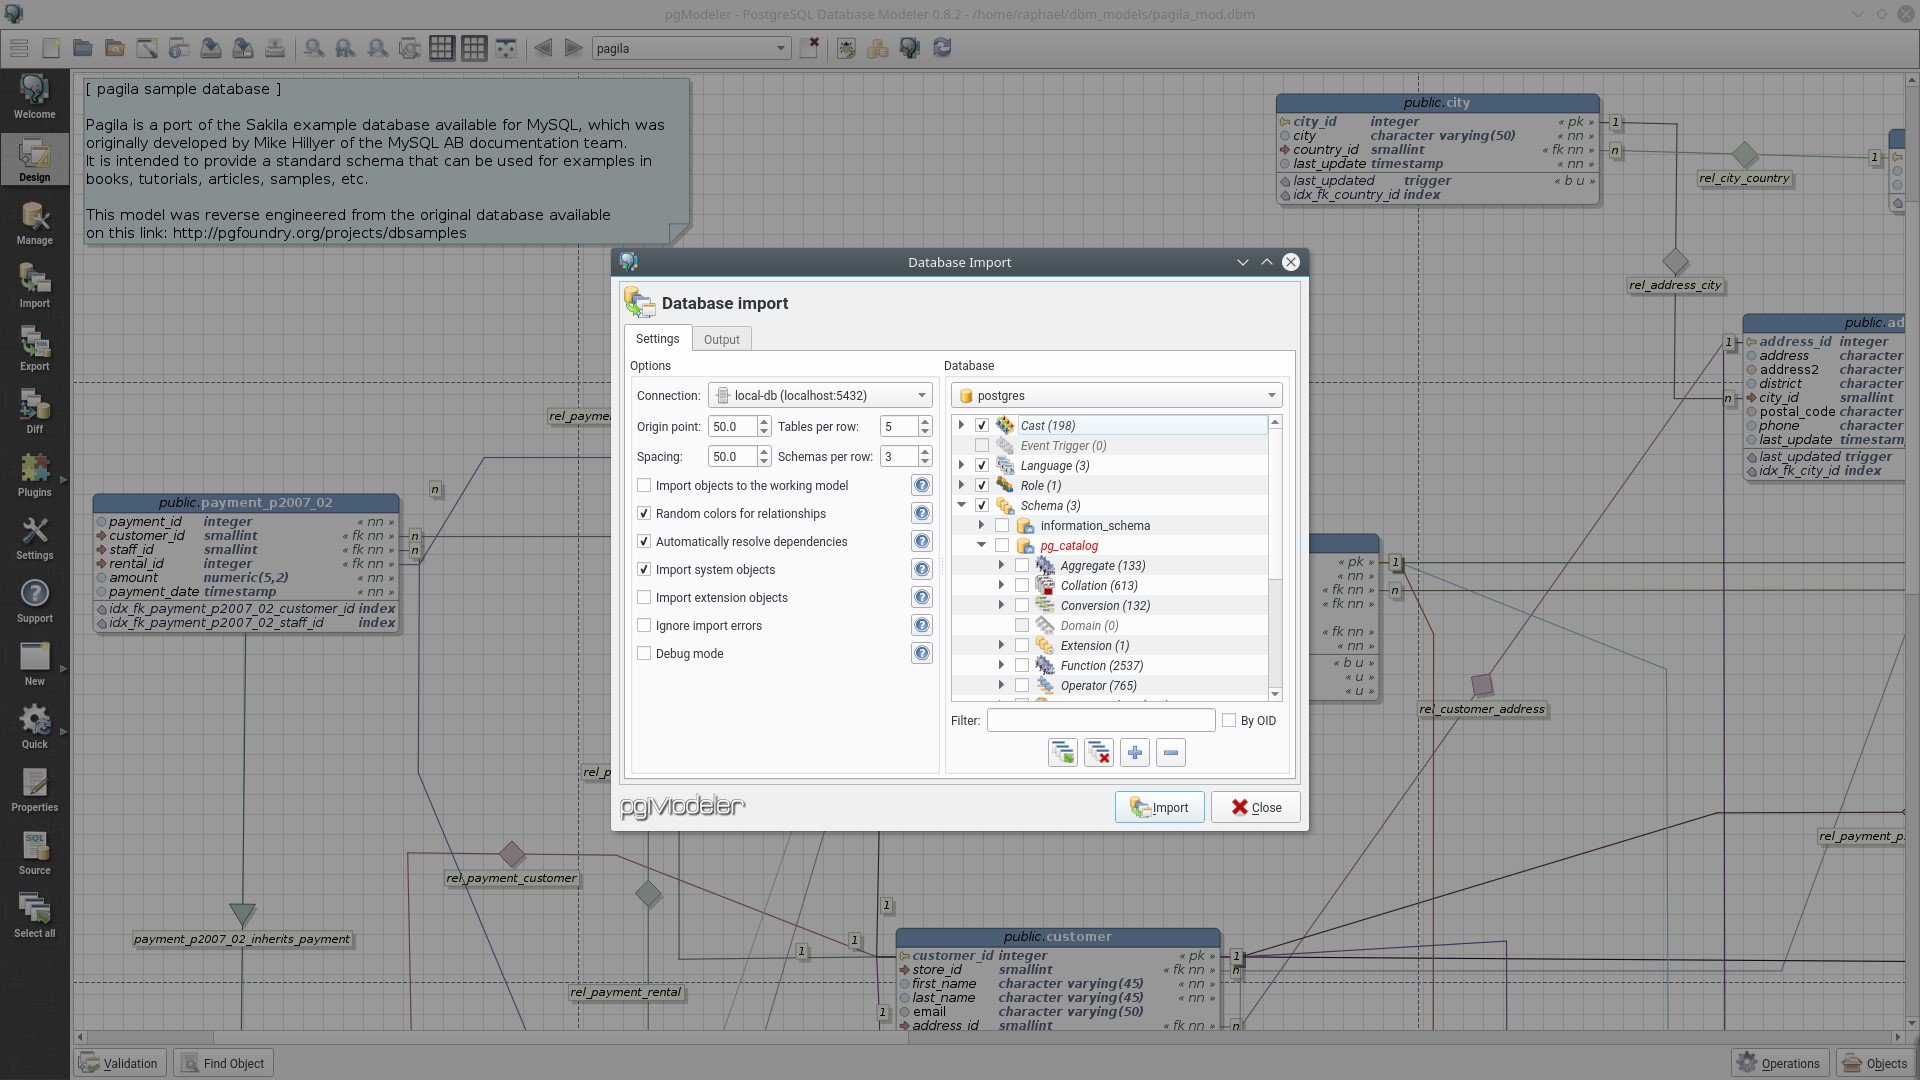Screen dimensions: 1920x1080
Task: Select the Settings tab
Action: tap(657, 338)
